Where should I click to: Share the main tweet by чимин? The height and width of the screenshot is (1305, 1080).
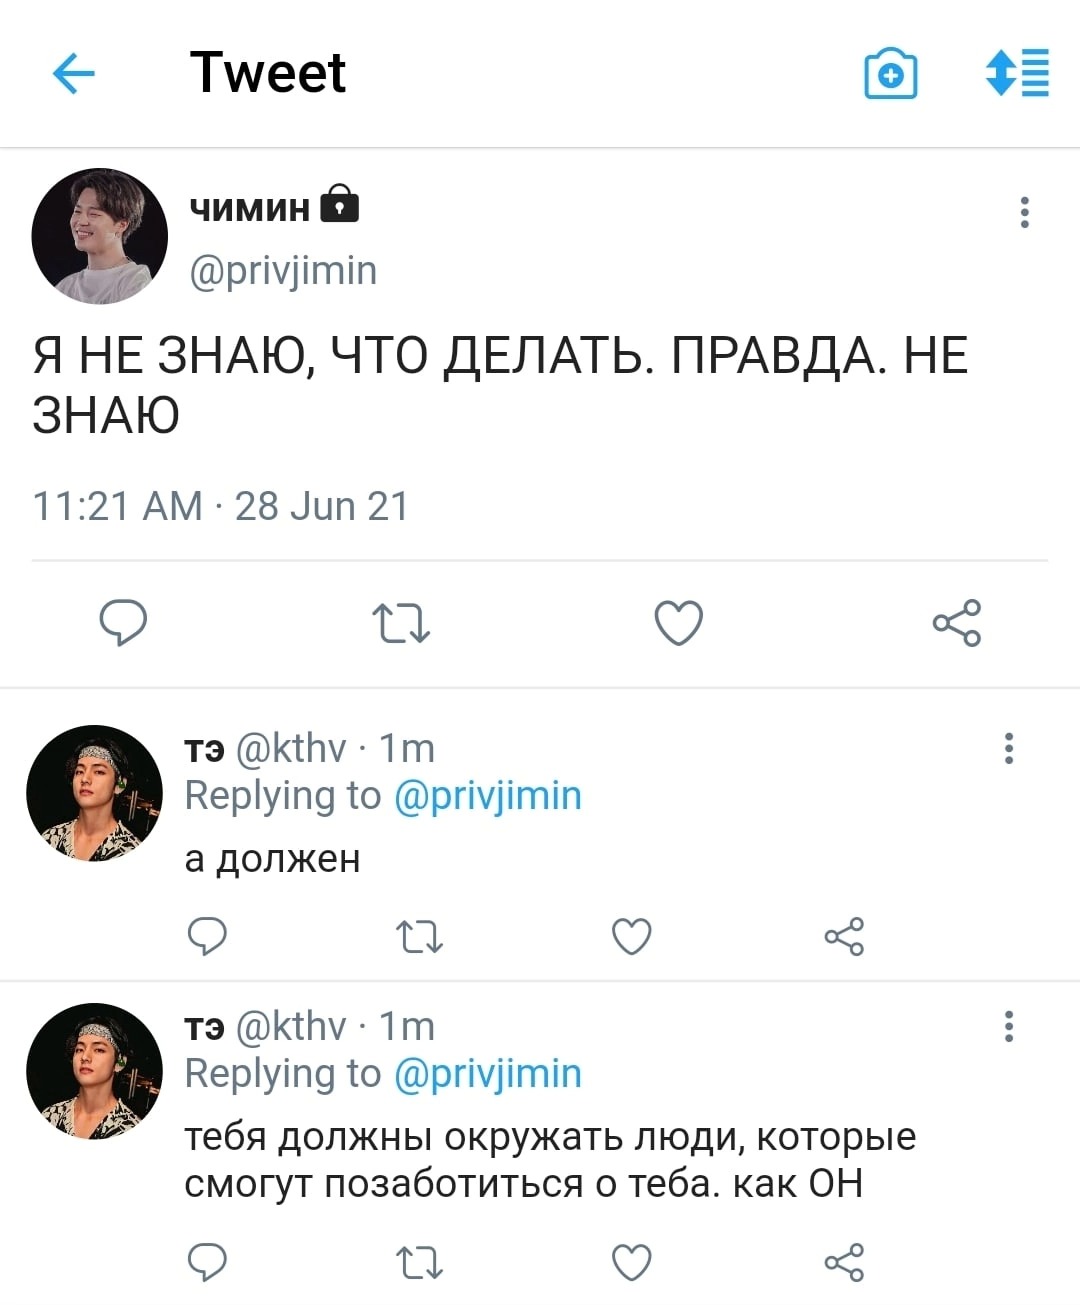957,623
